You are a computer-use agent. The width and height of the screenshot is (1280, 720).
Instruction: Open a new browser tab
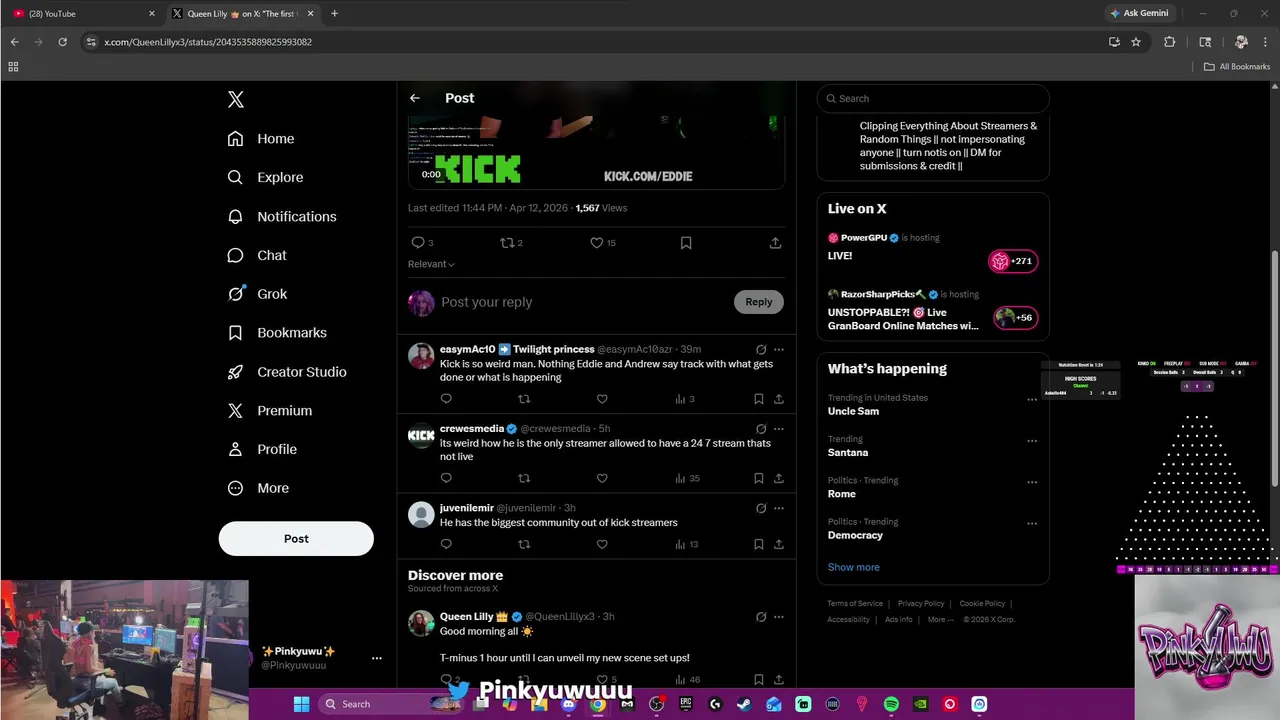(334, 14)
